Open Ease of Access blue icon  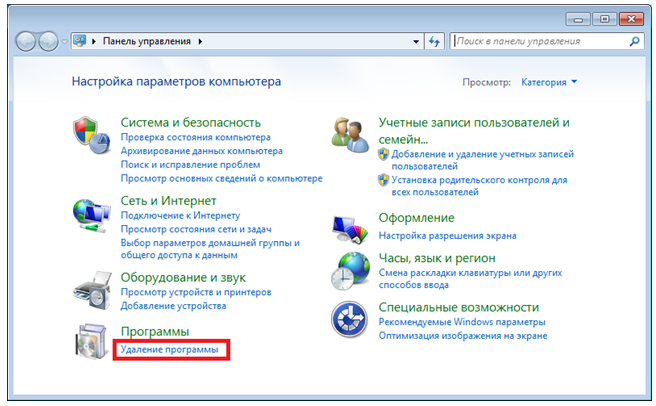coord(349,320)
